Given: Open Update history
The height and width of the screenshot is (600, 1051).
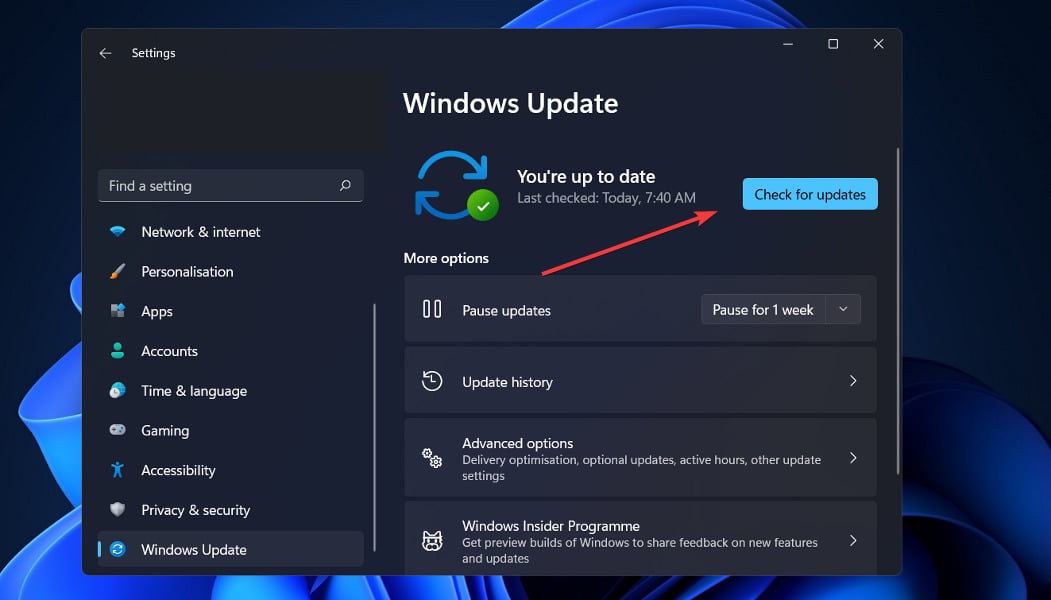Looking at the screenshot, I should (x=640, y=381).
